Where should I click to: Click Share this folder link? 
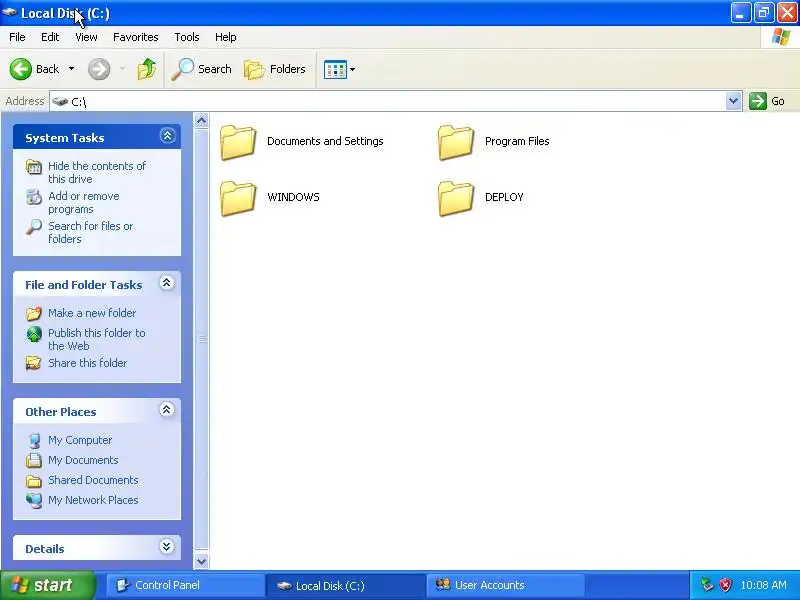coord(87,363)
